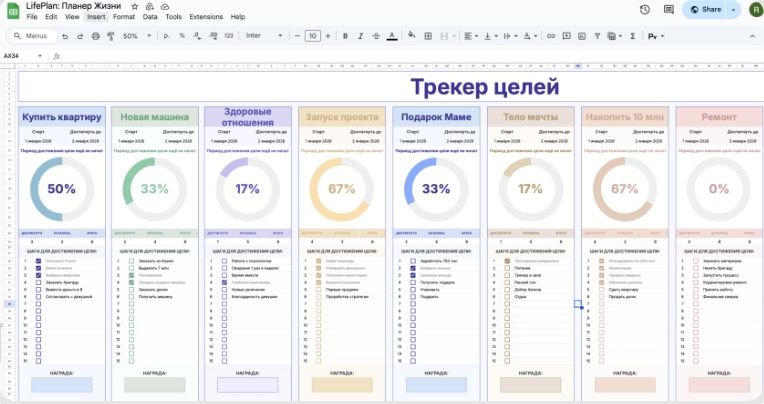The width and height of the screenshot is (764, 404).
Task: Open the comments panel icon
Action: click(669, 10)
